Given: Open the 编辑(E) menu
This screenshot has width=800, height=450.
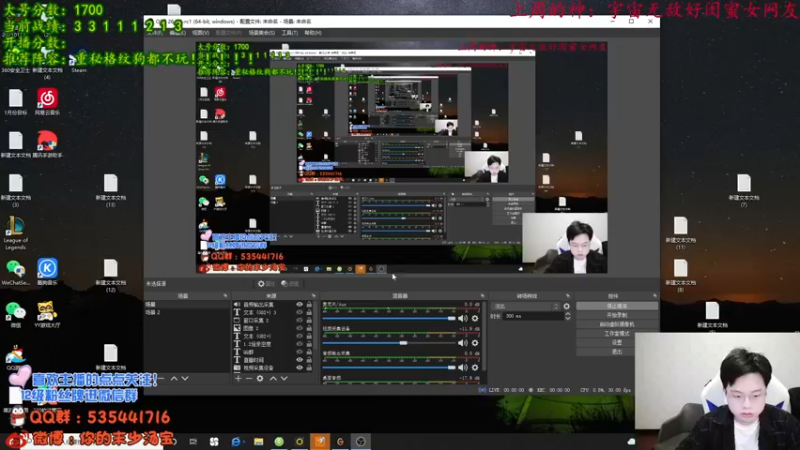Looking at the screenshot, I should coord(178,33).
